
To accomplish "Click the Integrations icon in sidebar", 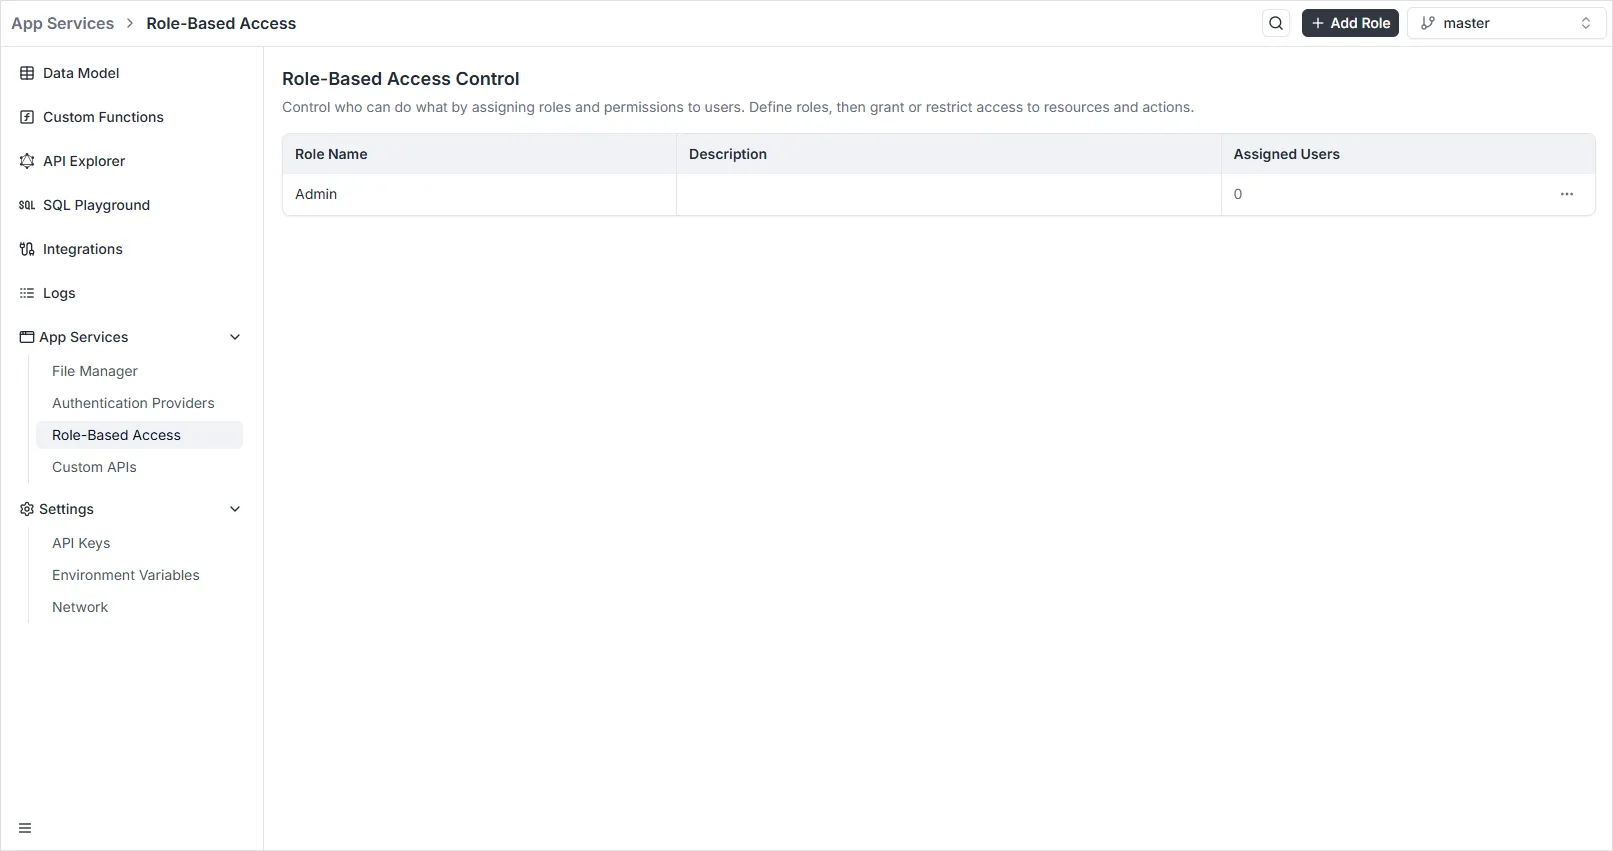I will pos(27,249).
